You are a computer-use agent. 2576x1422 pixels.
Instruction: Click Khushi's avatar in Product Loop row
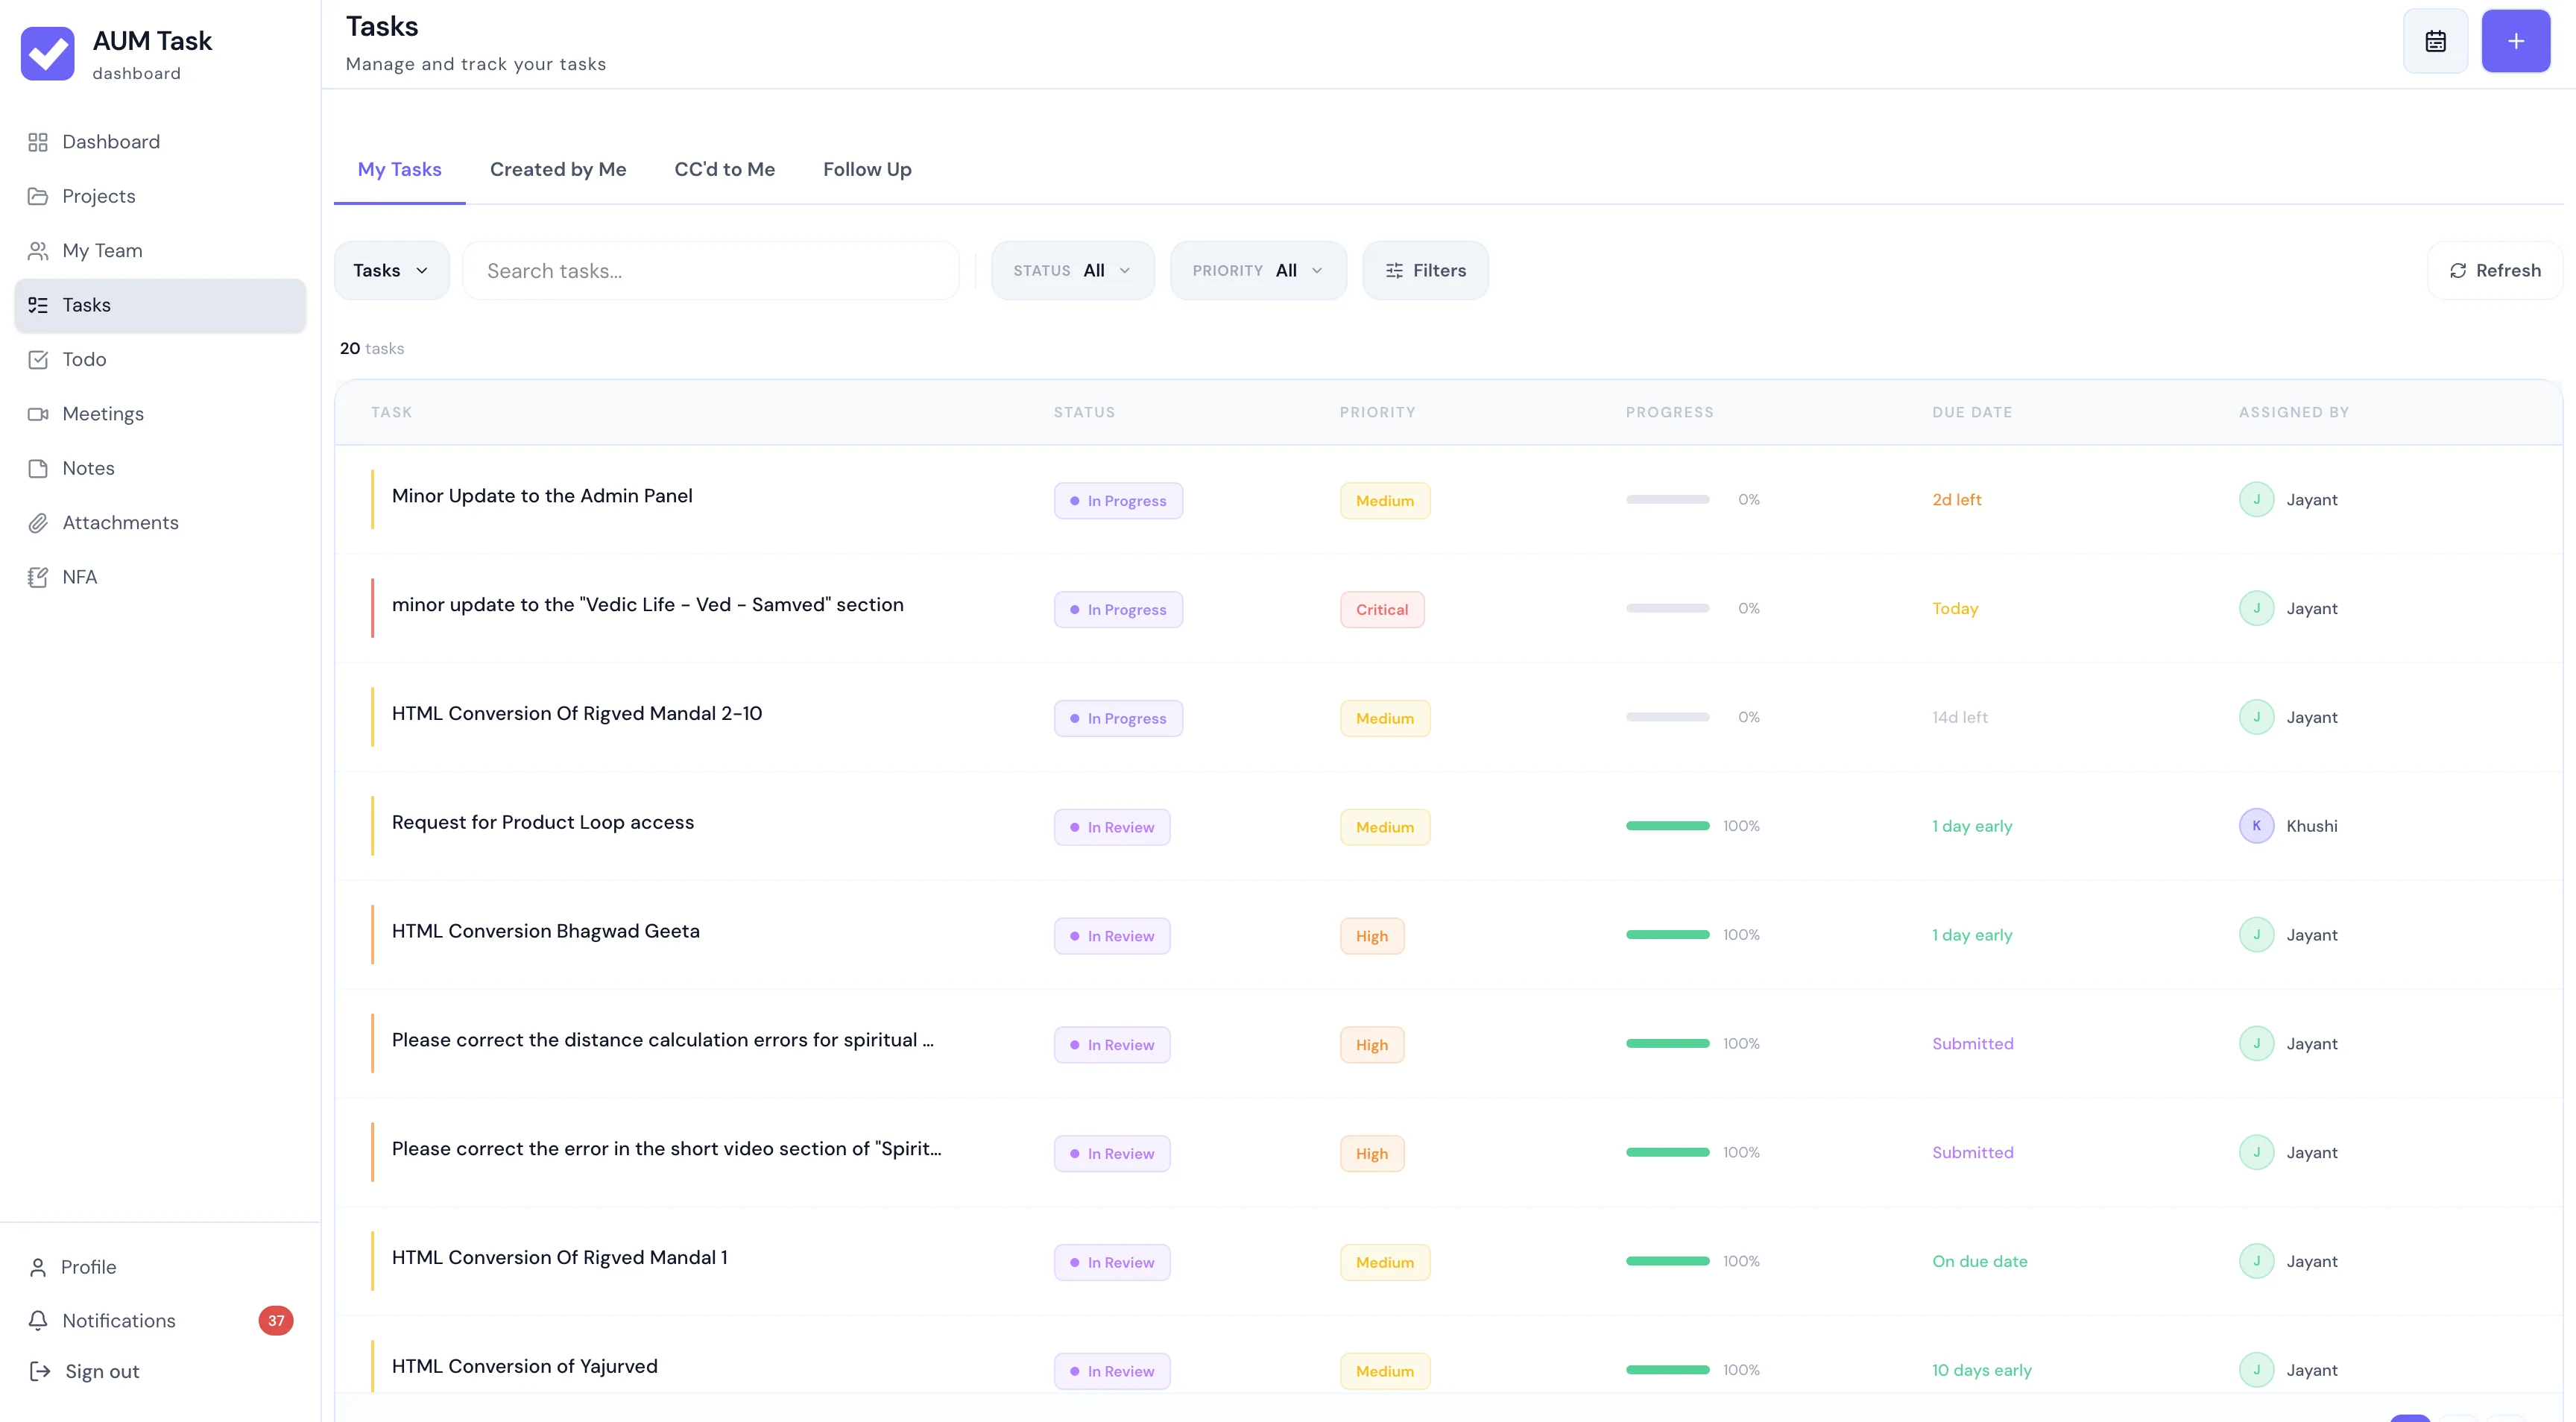2256,826
